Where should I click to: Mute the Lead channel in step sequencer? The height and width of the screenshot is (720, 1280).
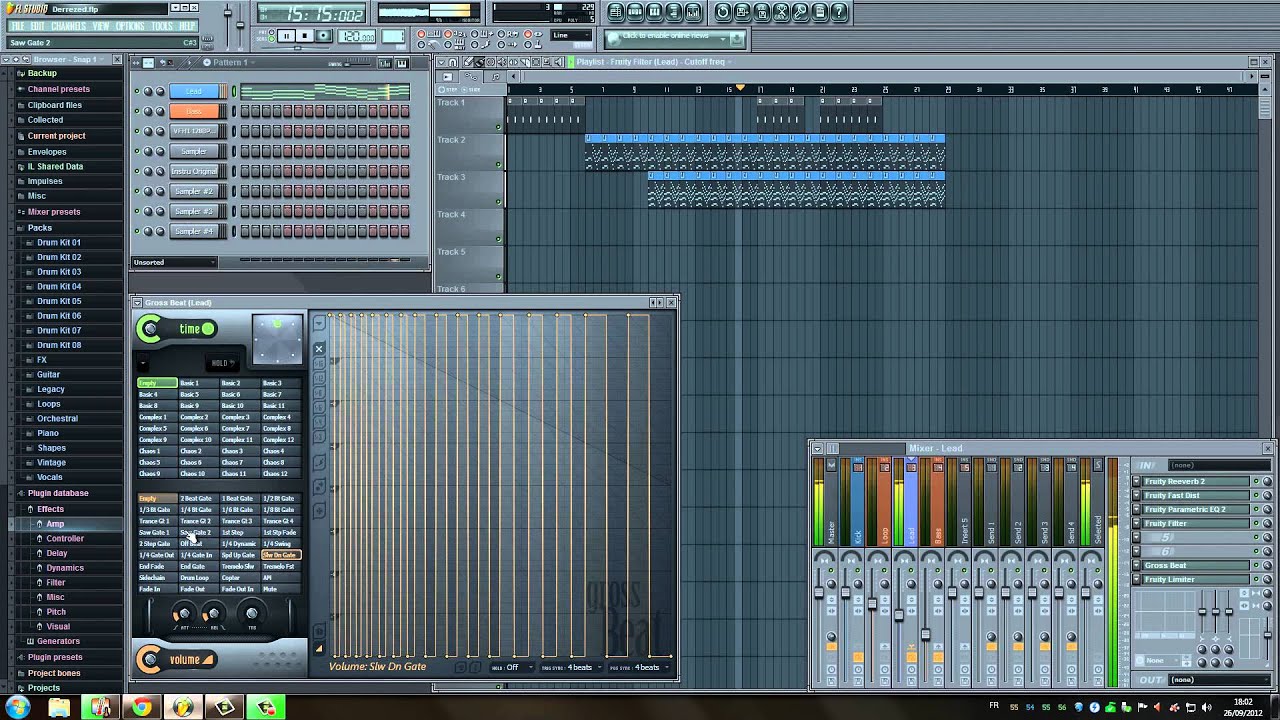coord(138,91)
